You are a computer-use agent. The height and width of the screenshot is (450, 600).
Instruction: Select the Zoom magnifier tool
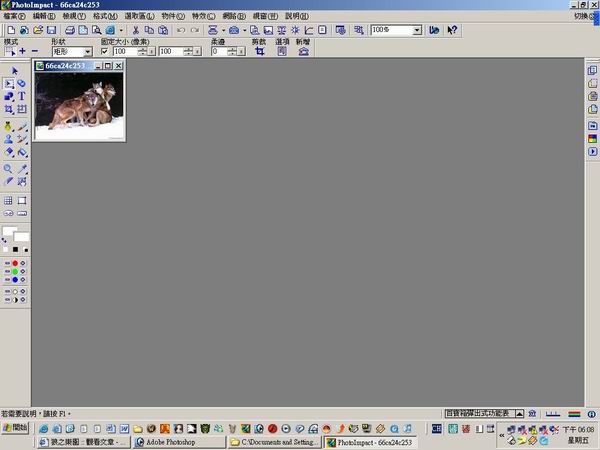coord(8,169)
